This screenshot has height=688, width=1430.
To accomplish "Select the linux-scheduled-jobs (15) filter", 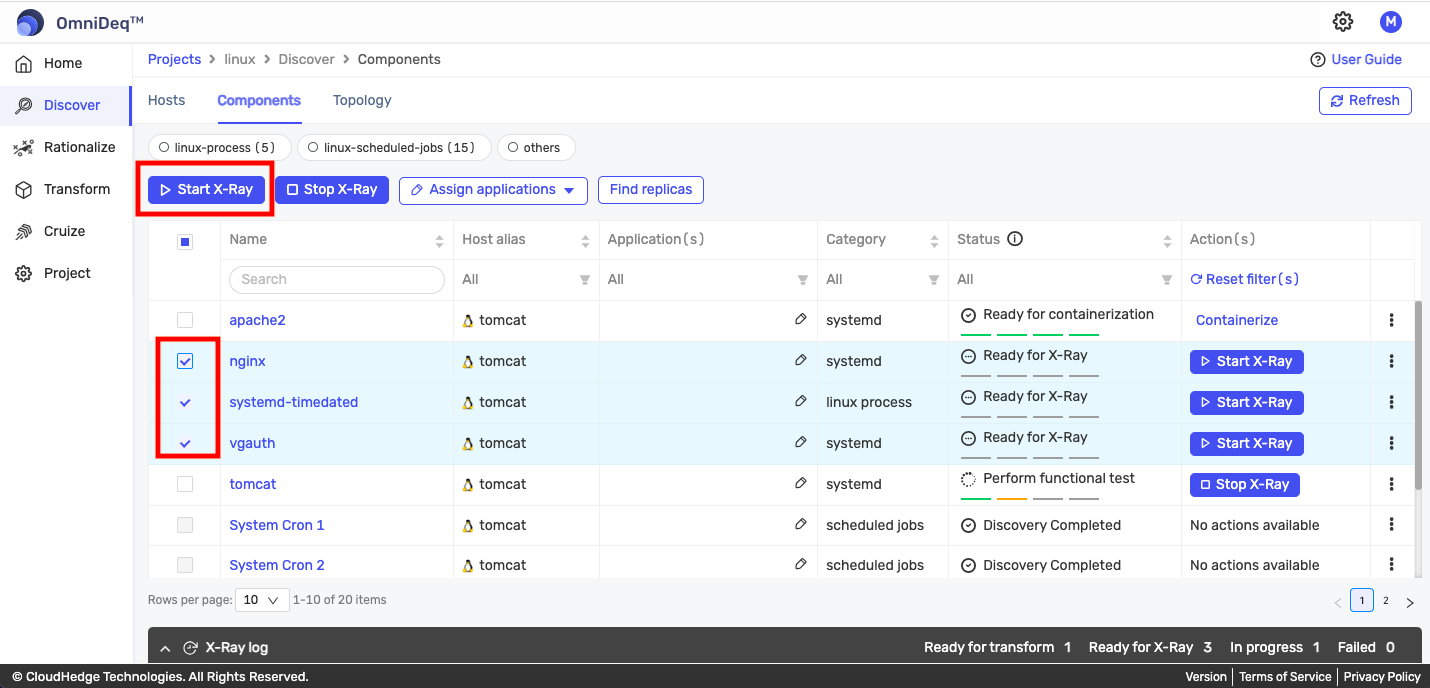I will [x=393, y=148].
